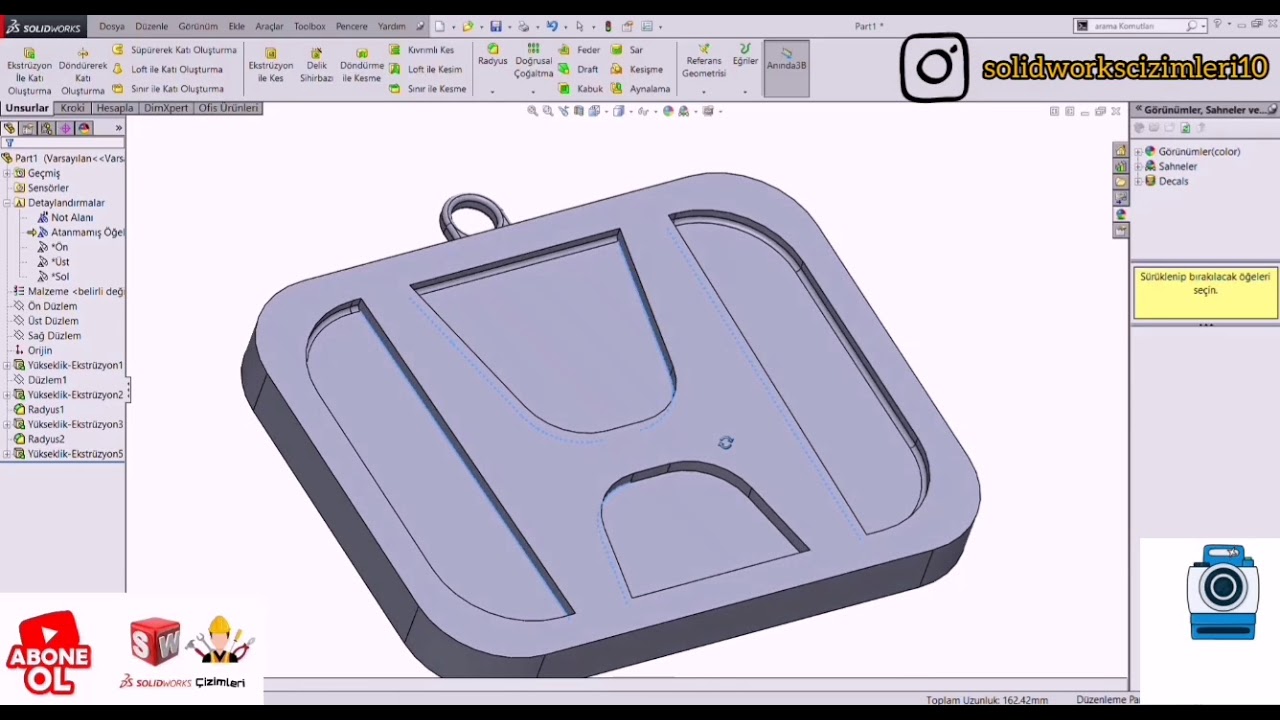Choose the Kabuk shell tool
Image resolution: width=1280 pixels, height=720 pixels.
click(x=580, y=89)
